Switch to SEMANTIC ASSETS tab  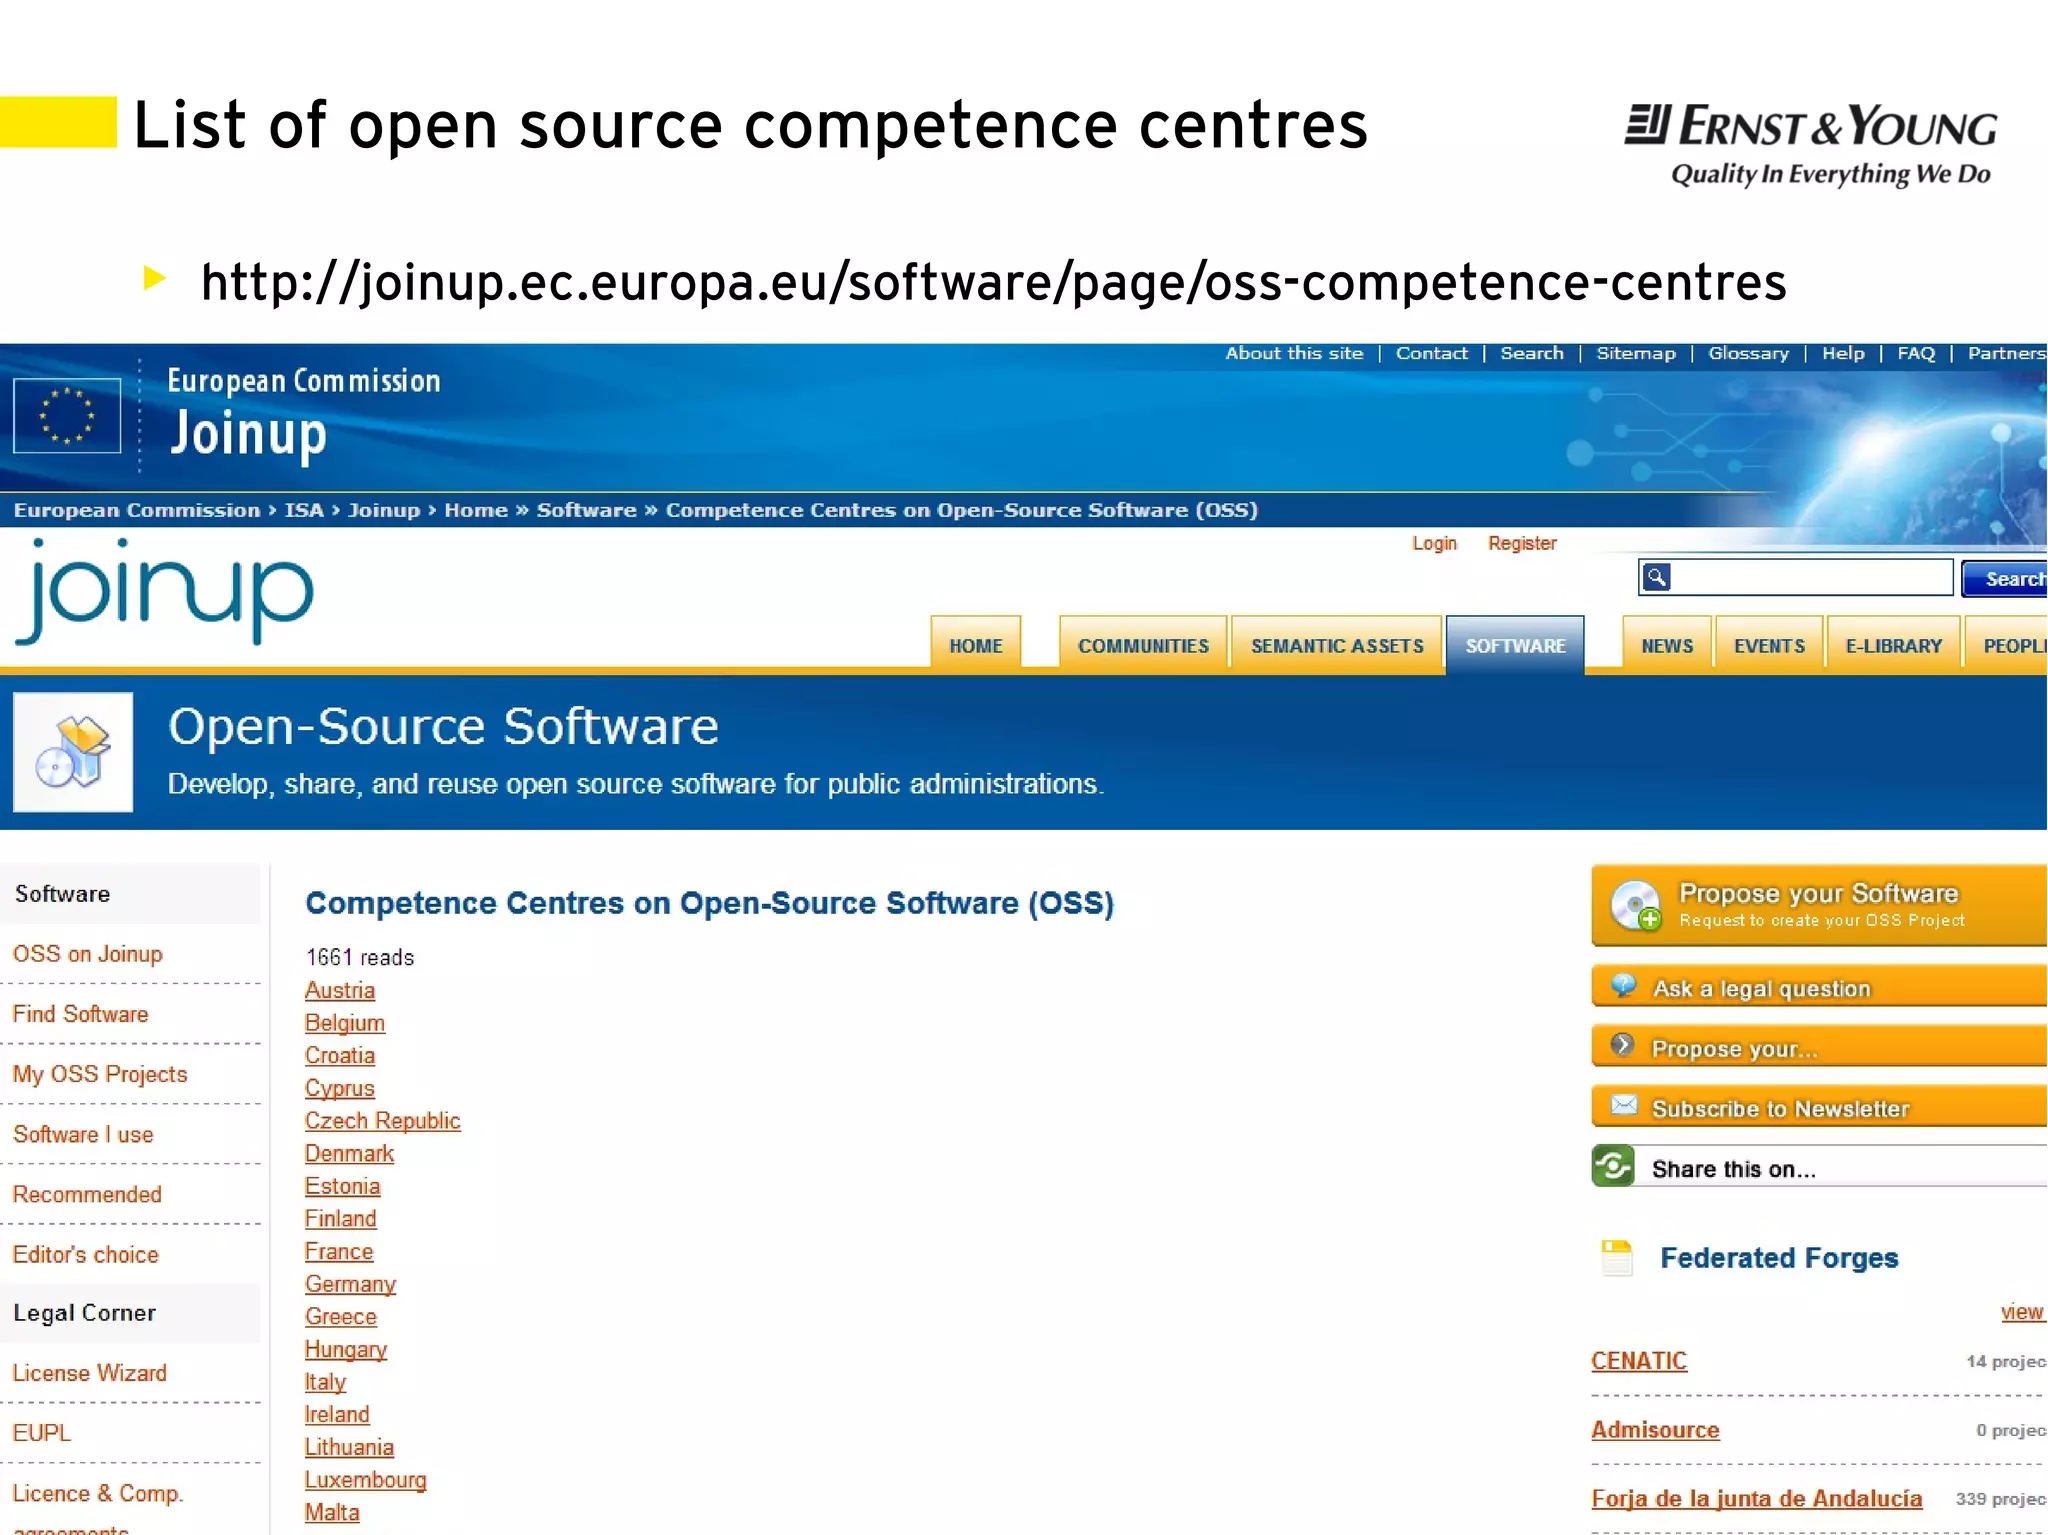pos(1337,645)
